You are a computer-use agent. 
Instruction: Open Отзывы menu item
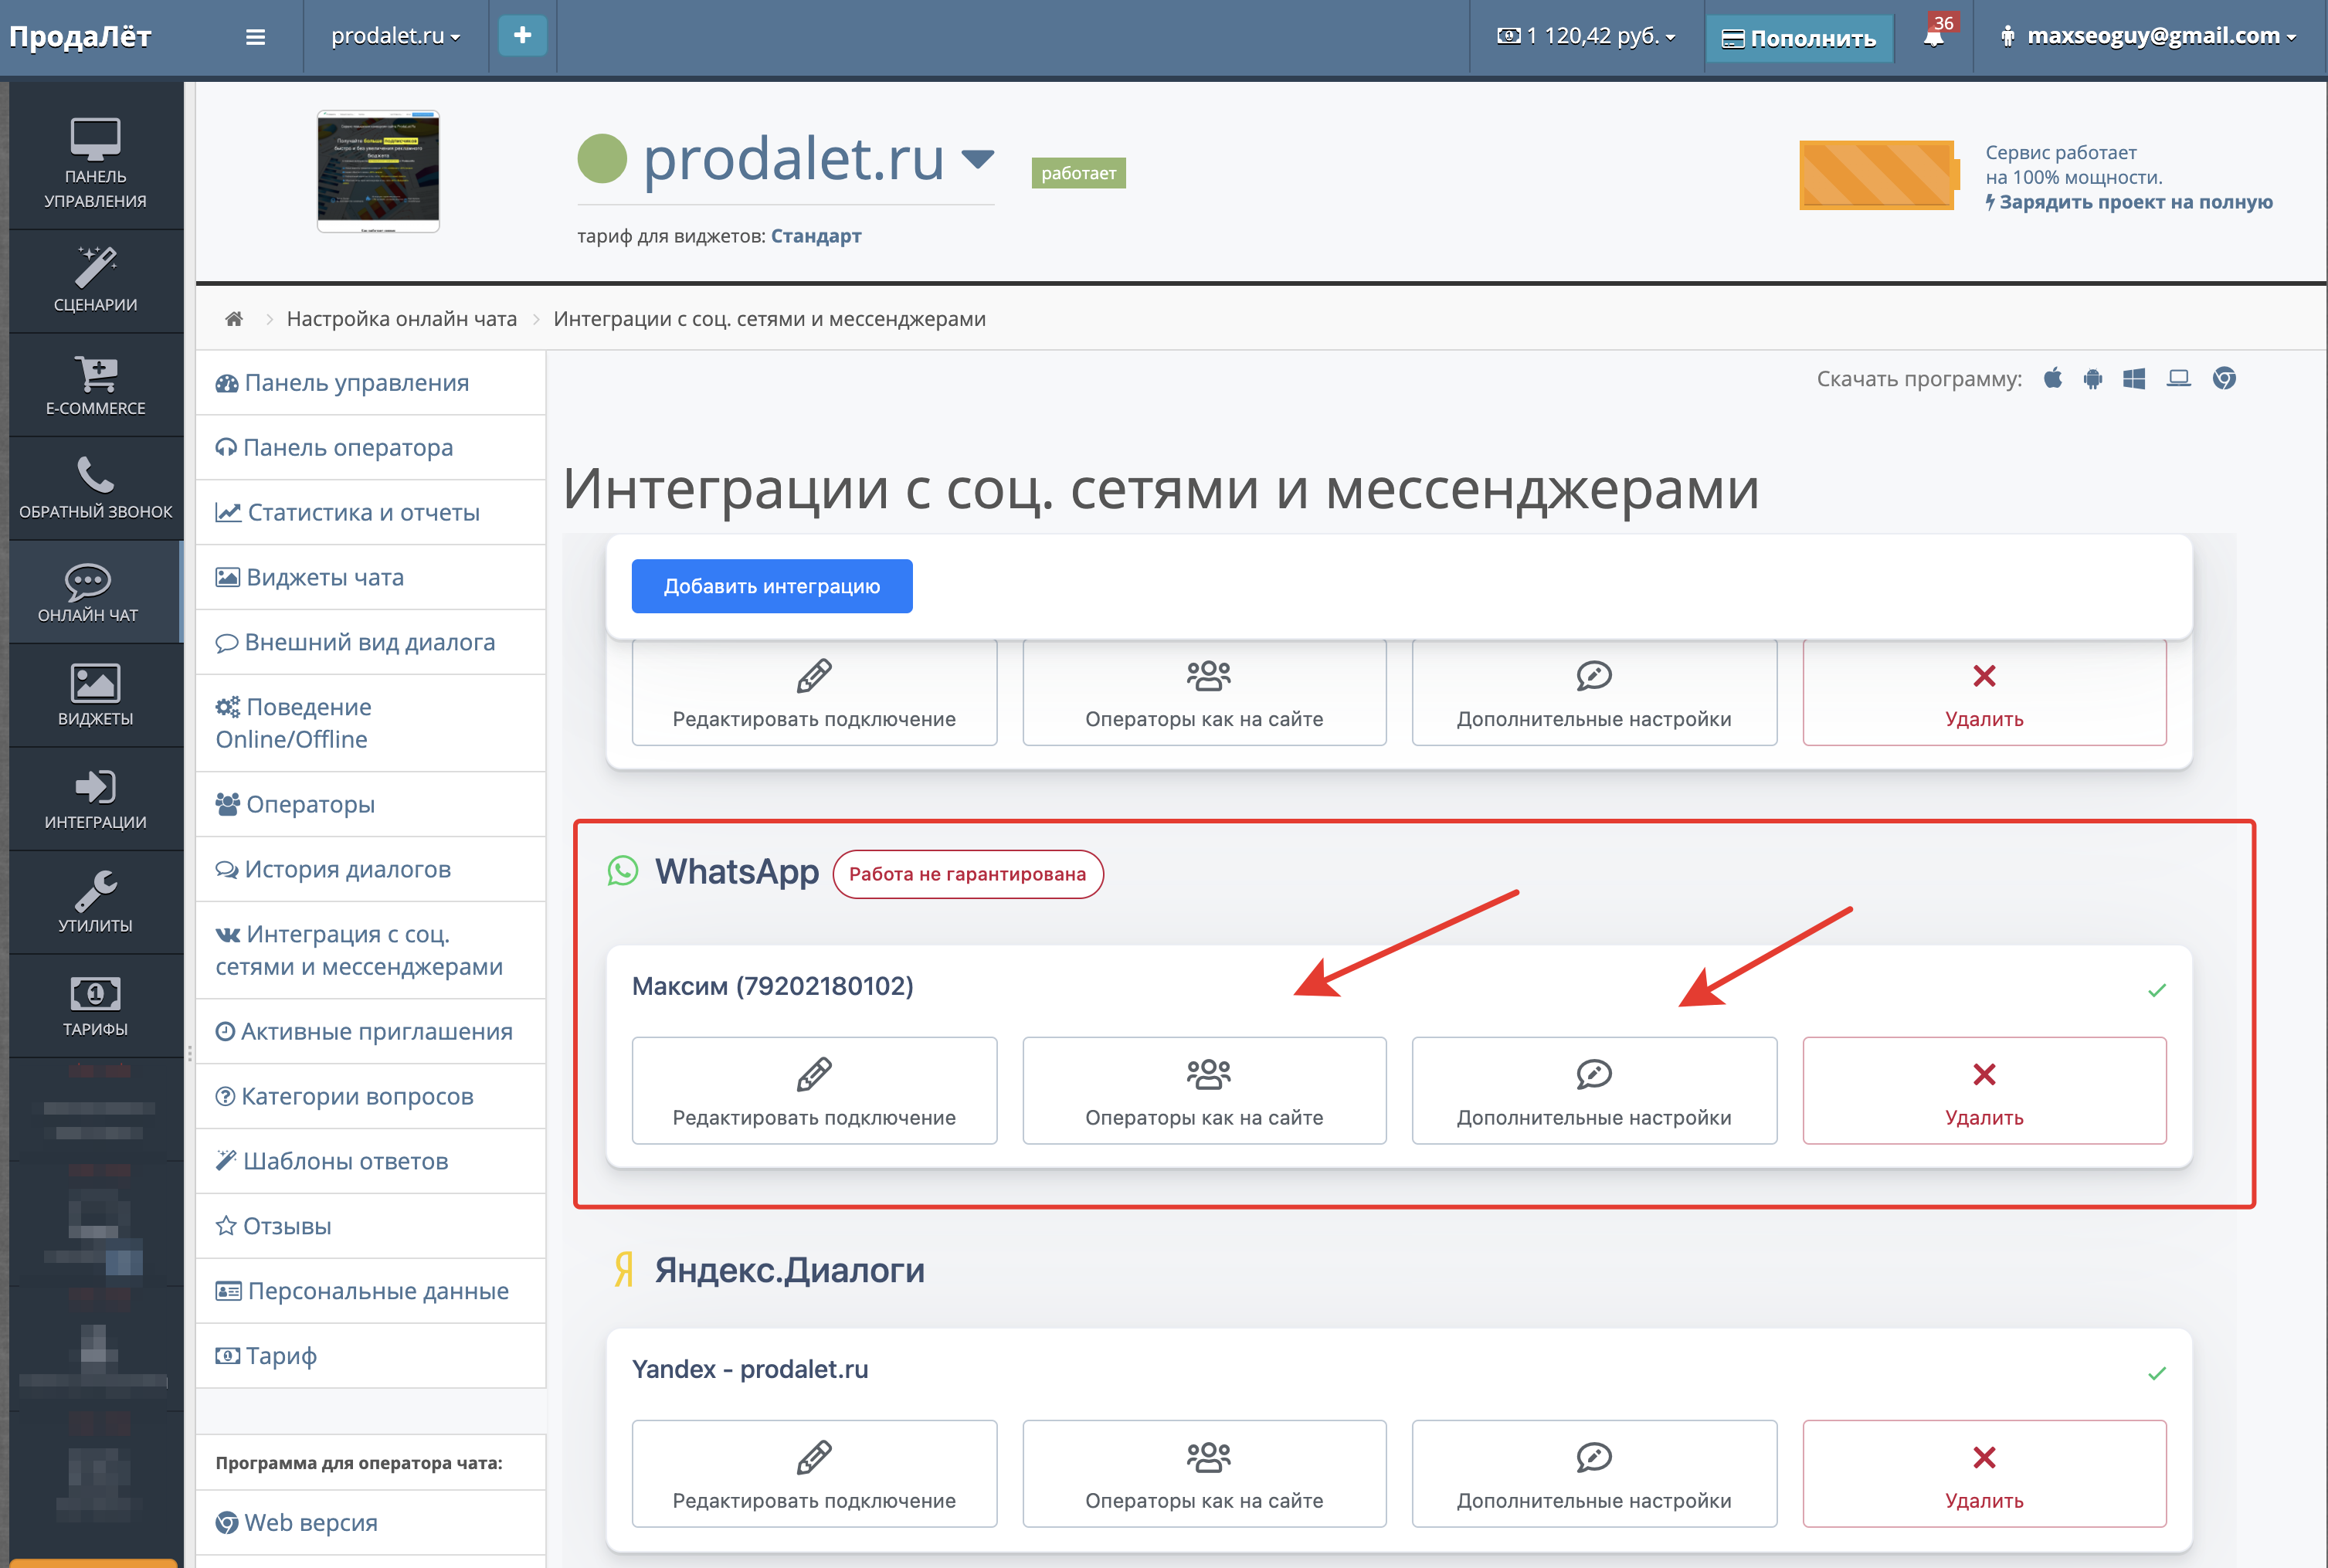370,1227
